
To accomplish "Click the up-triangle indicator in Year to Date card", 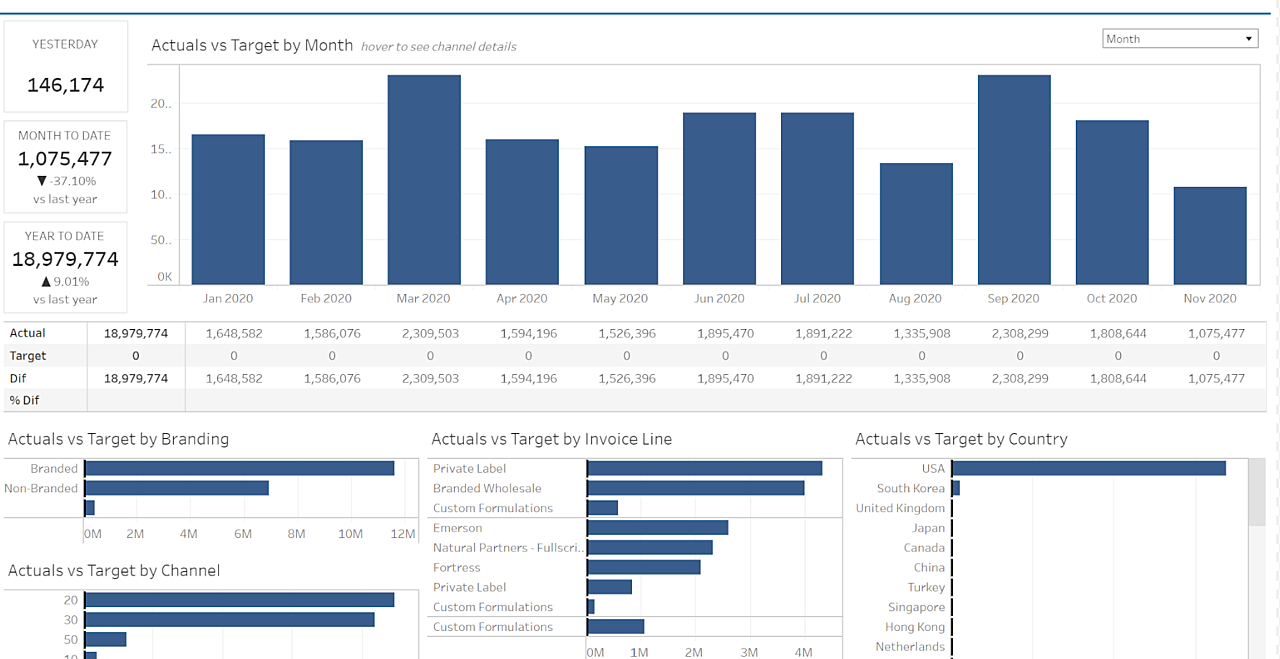I will (x=45, y=281).
